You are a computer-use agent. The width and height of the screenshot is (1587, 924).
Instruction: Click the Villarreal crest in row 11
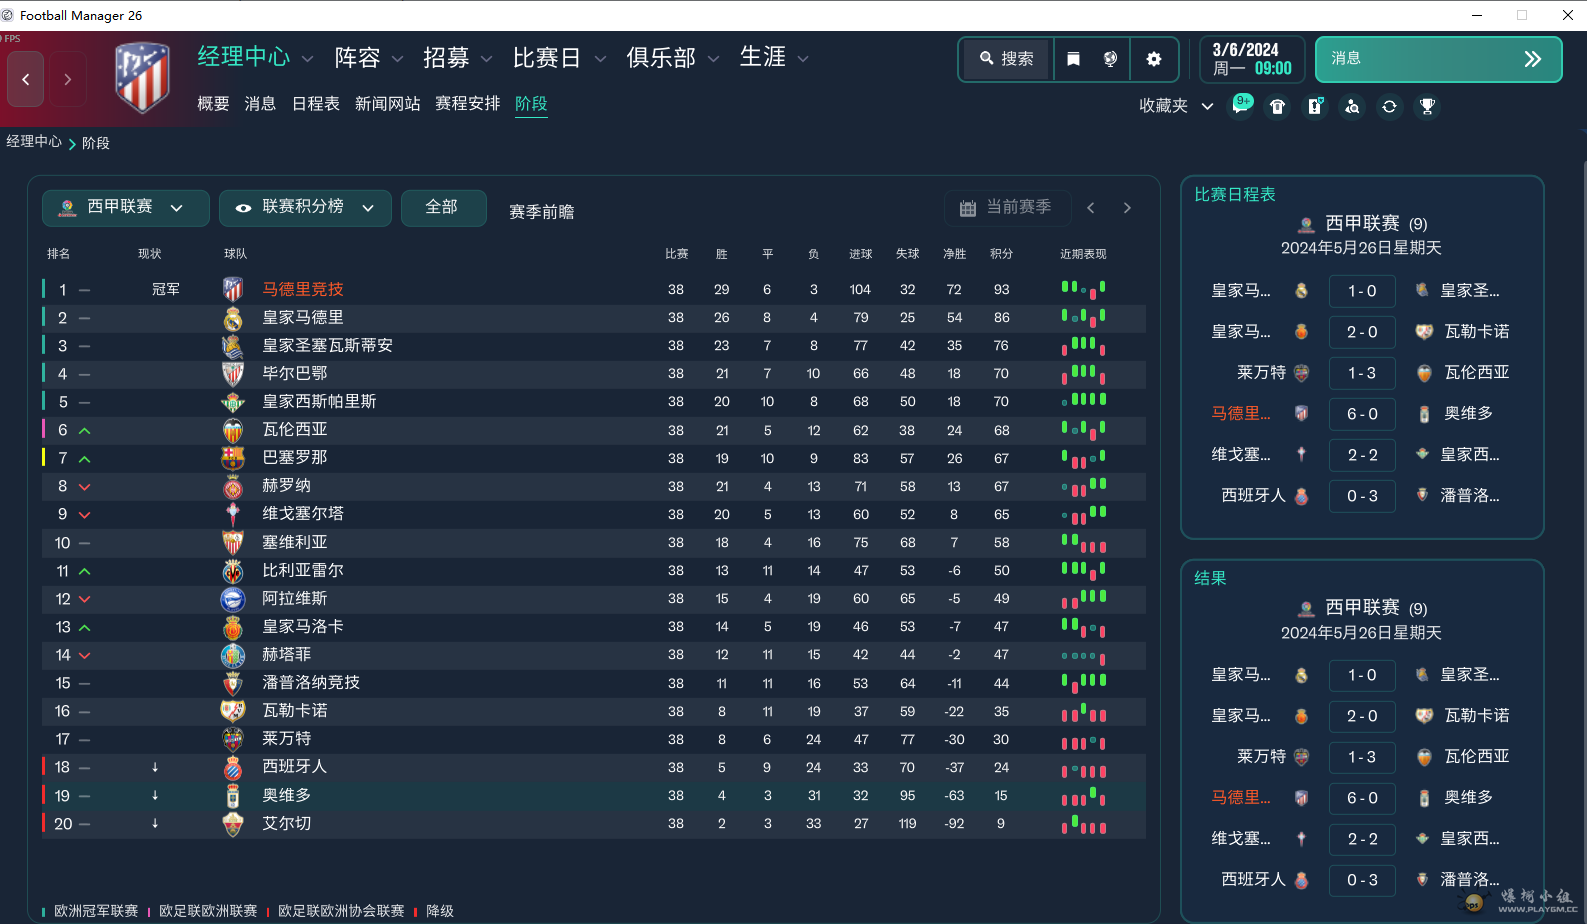coord(233,571)
